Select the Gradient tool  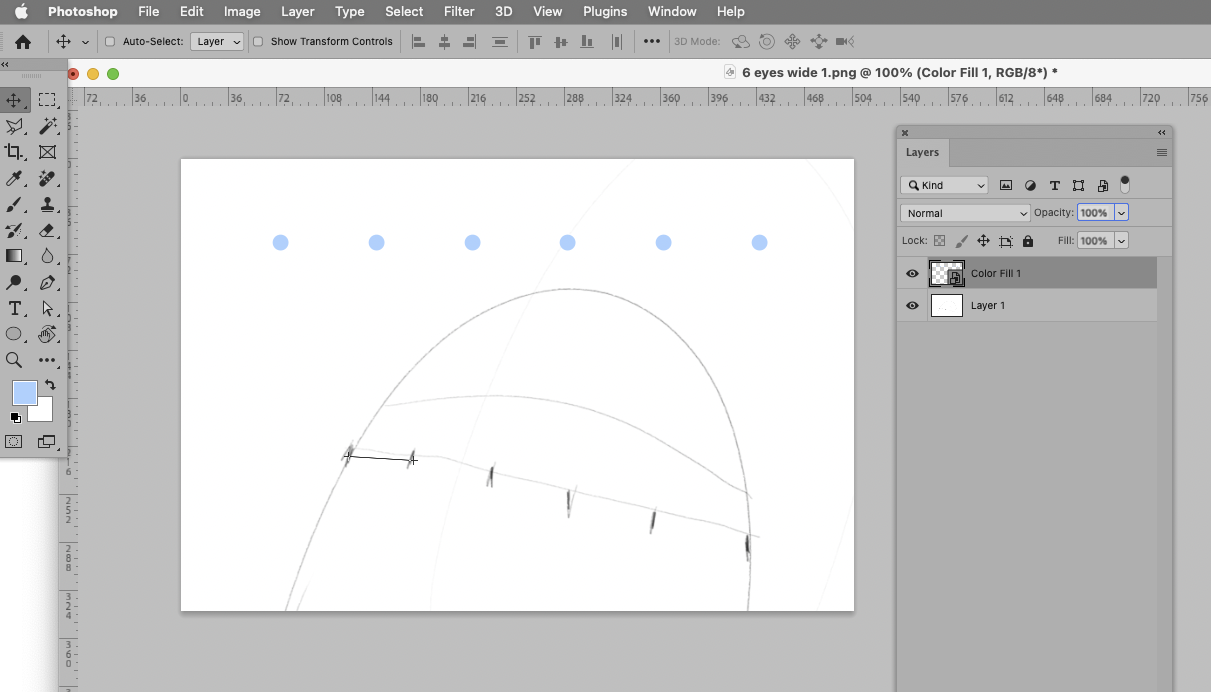15,255
